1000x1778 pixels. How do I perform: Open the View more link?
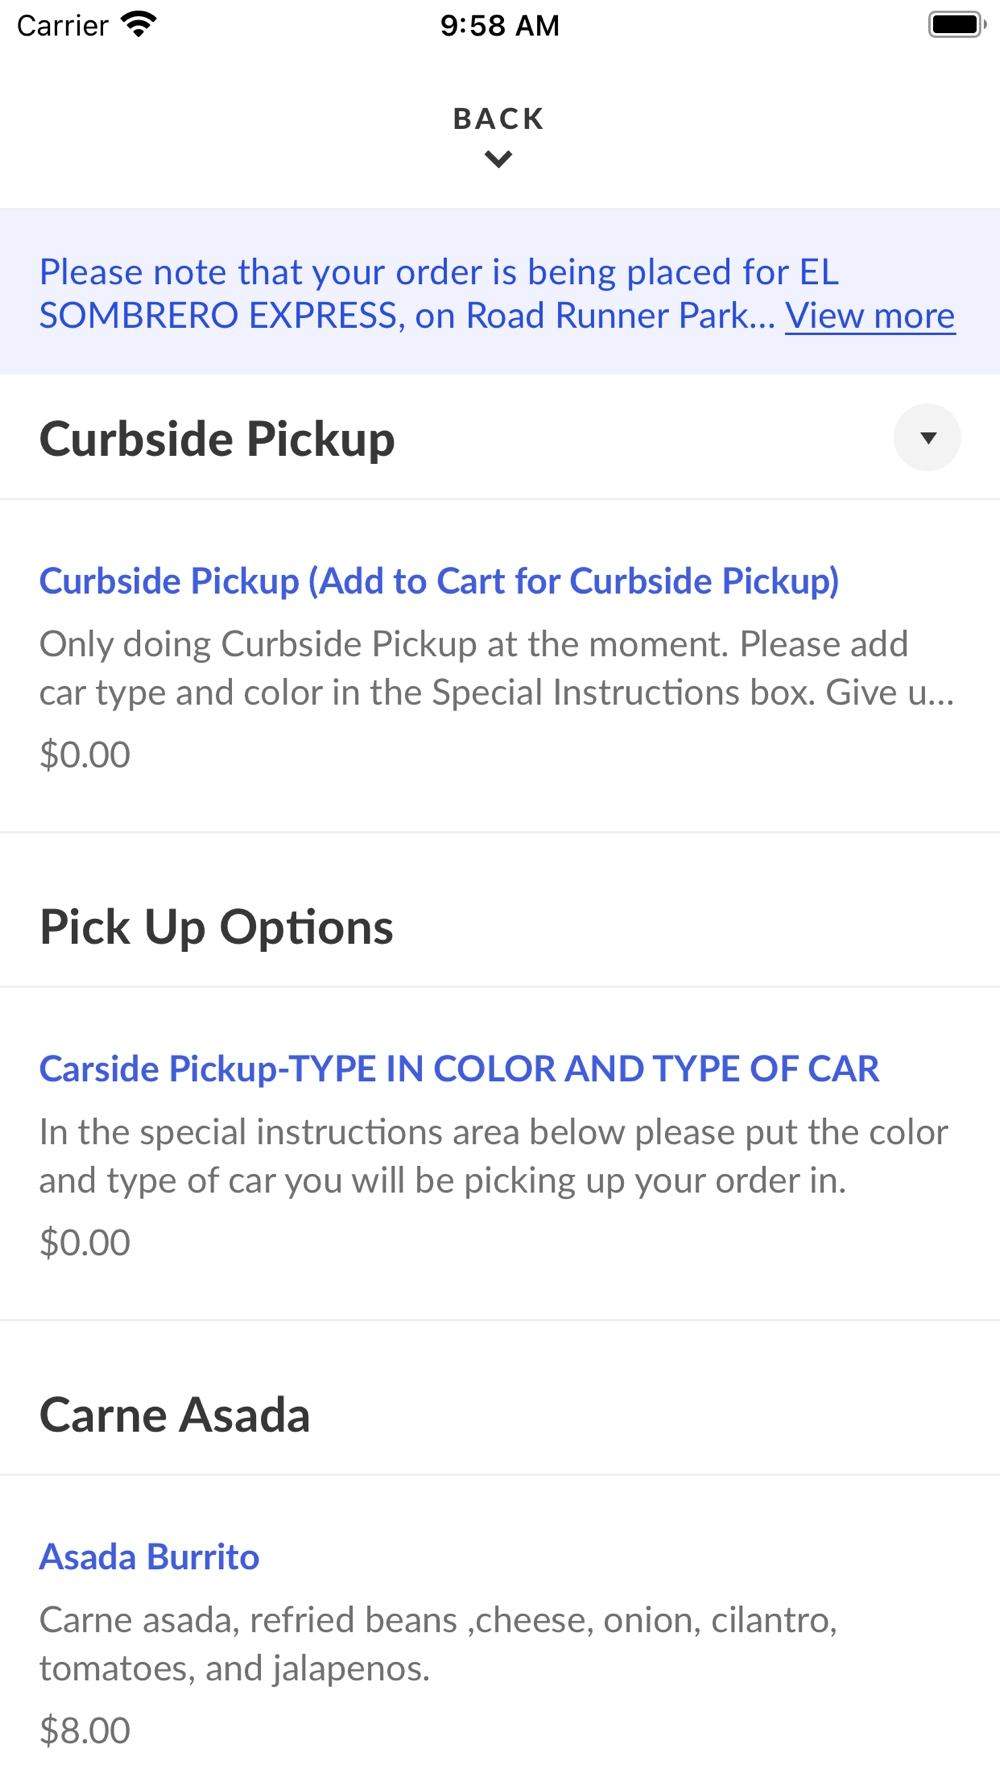(869, 316)
